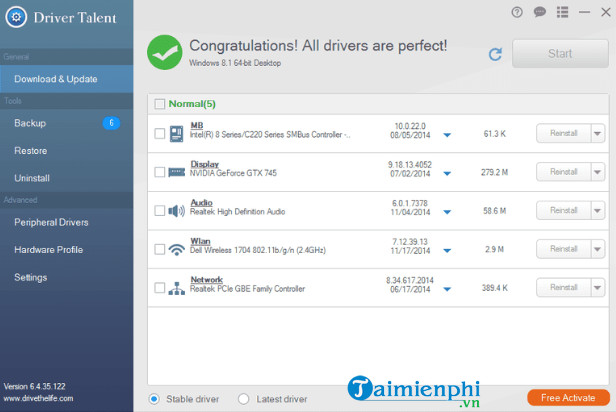616x412 pixels.
Task: Click the 279.2 M size value
Action: click(495, 172)
